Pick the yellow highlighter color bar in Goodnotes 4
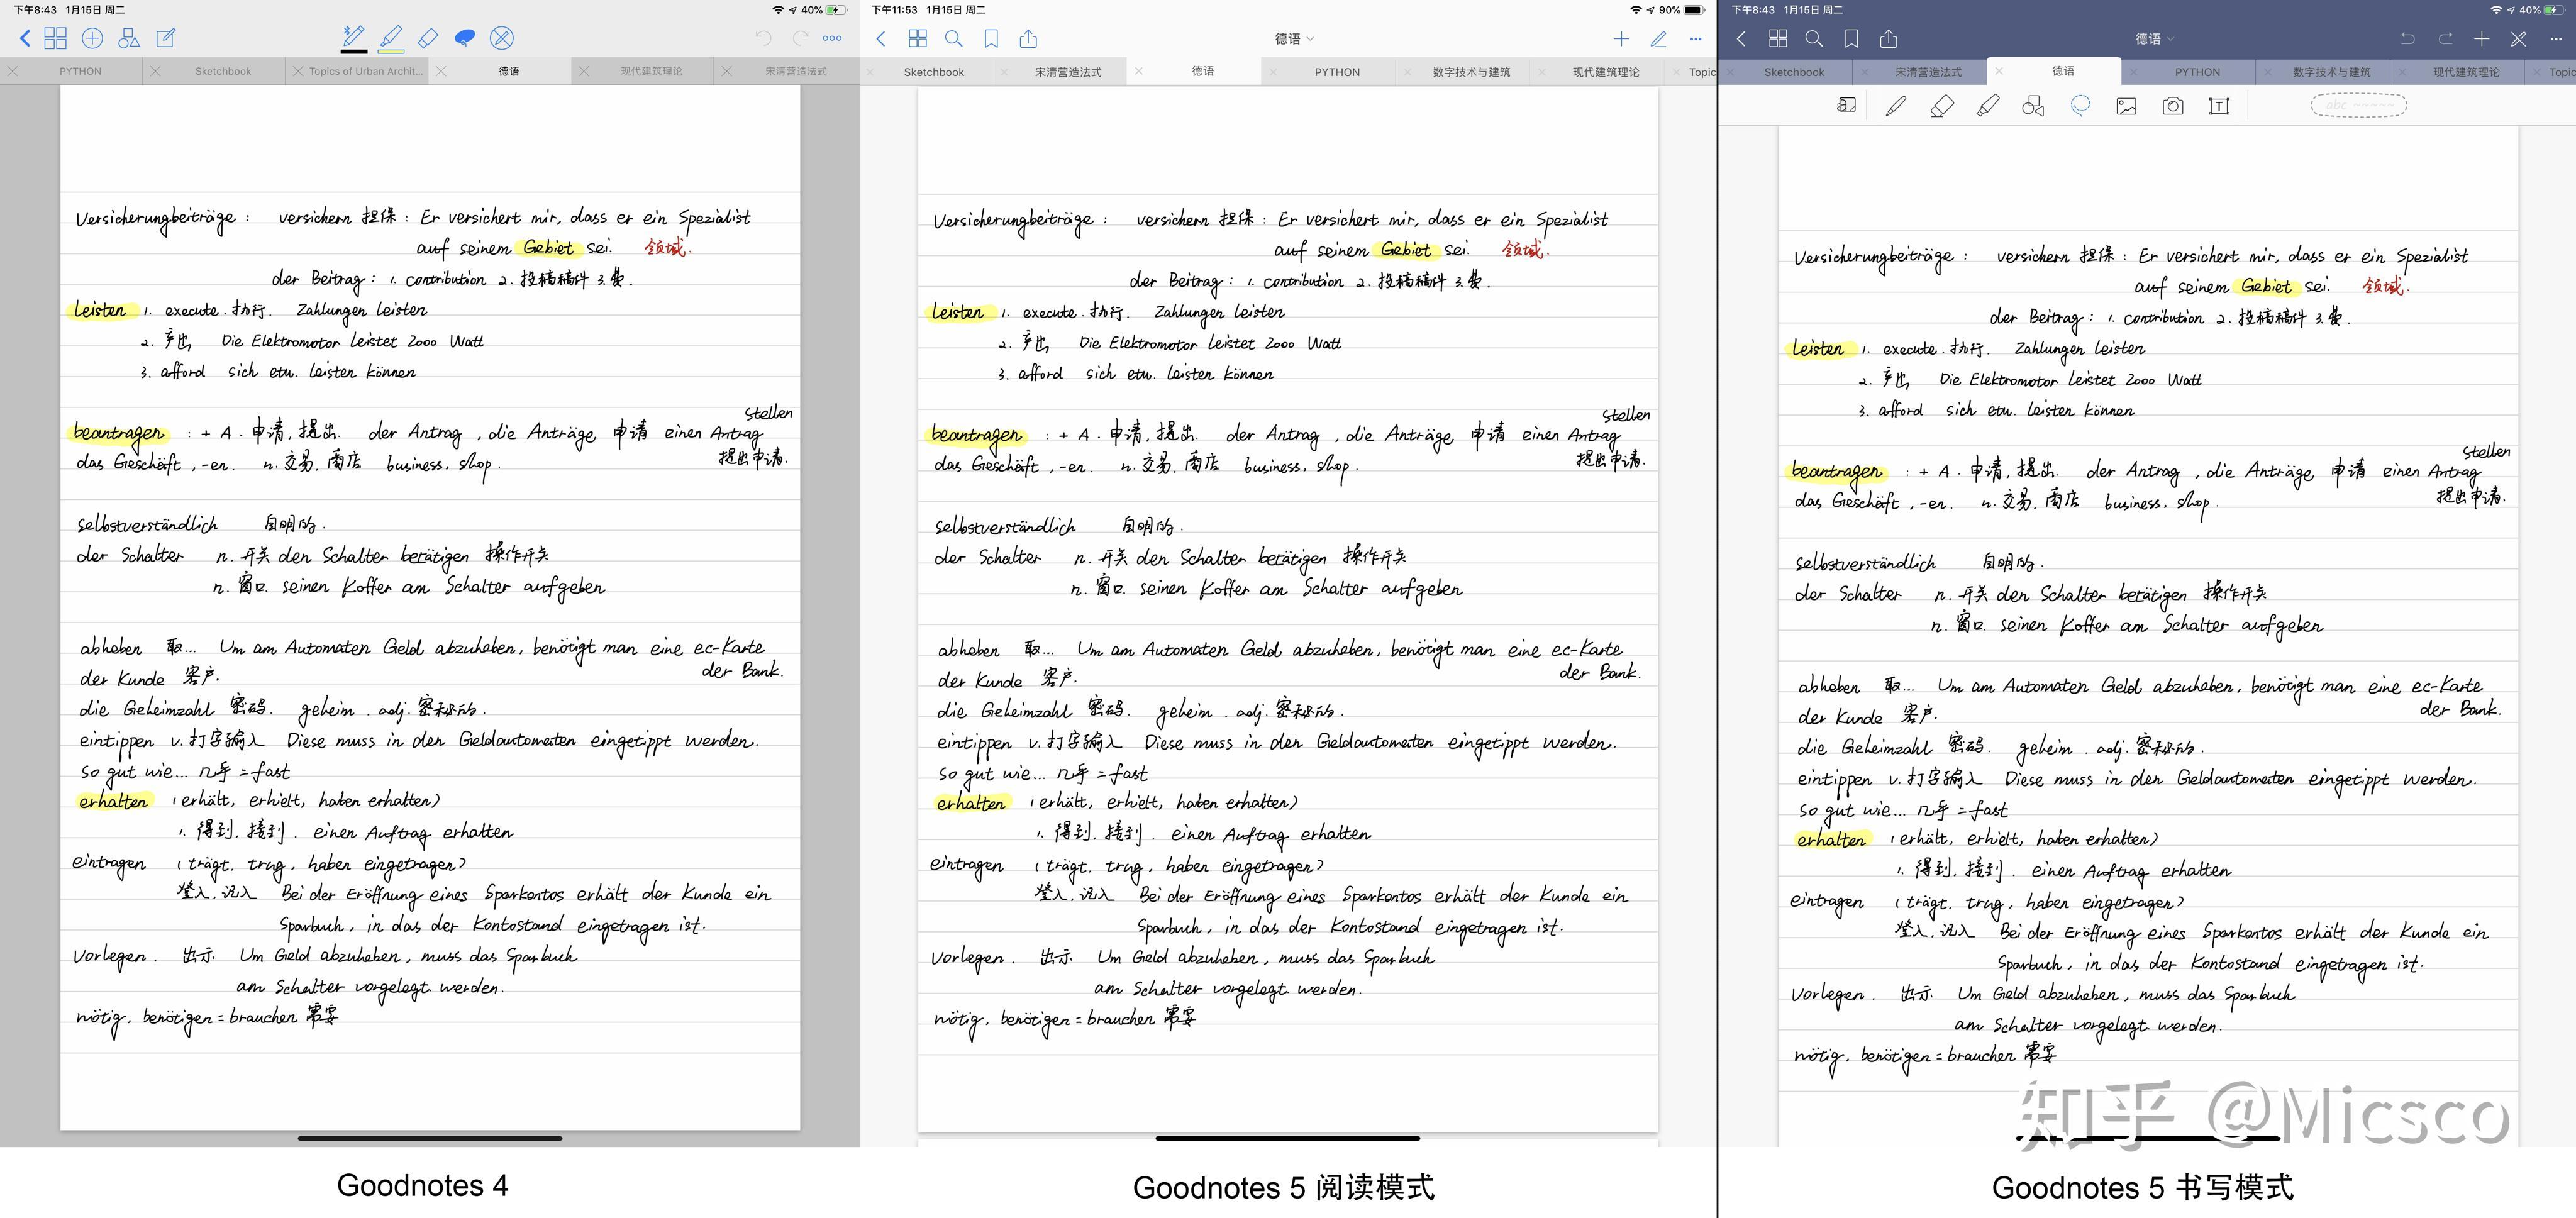Image resolution: width=2576 pixels, height=1218 pixels. (391, 51)
